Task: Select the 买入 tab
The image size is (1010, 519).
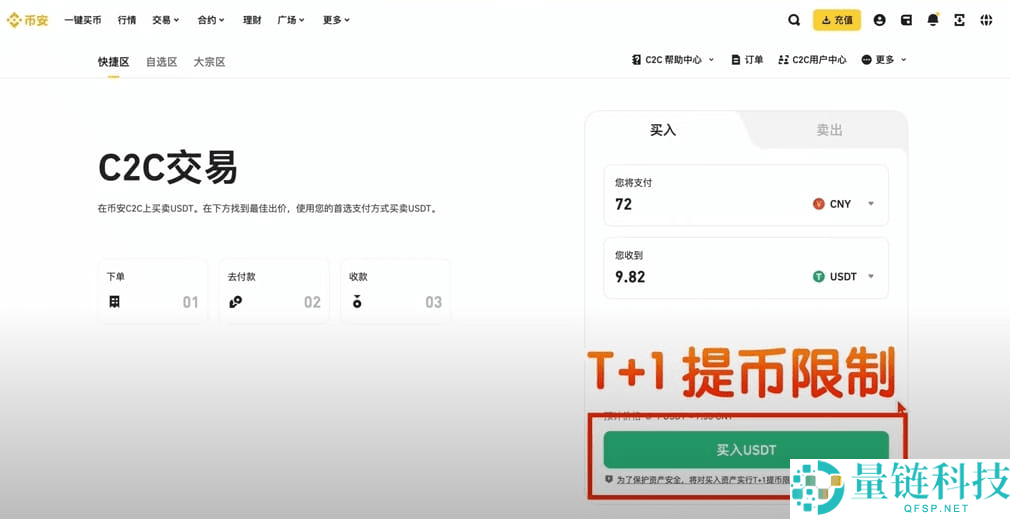Action: coord(663,130)
